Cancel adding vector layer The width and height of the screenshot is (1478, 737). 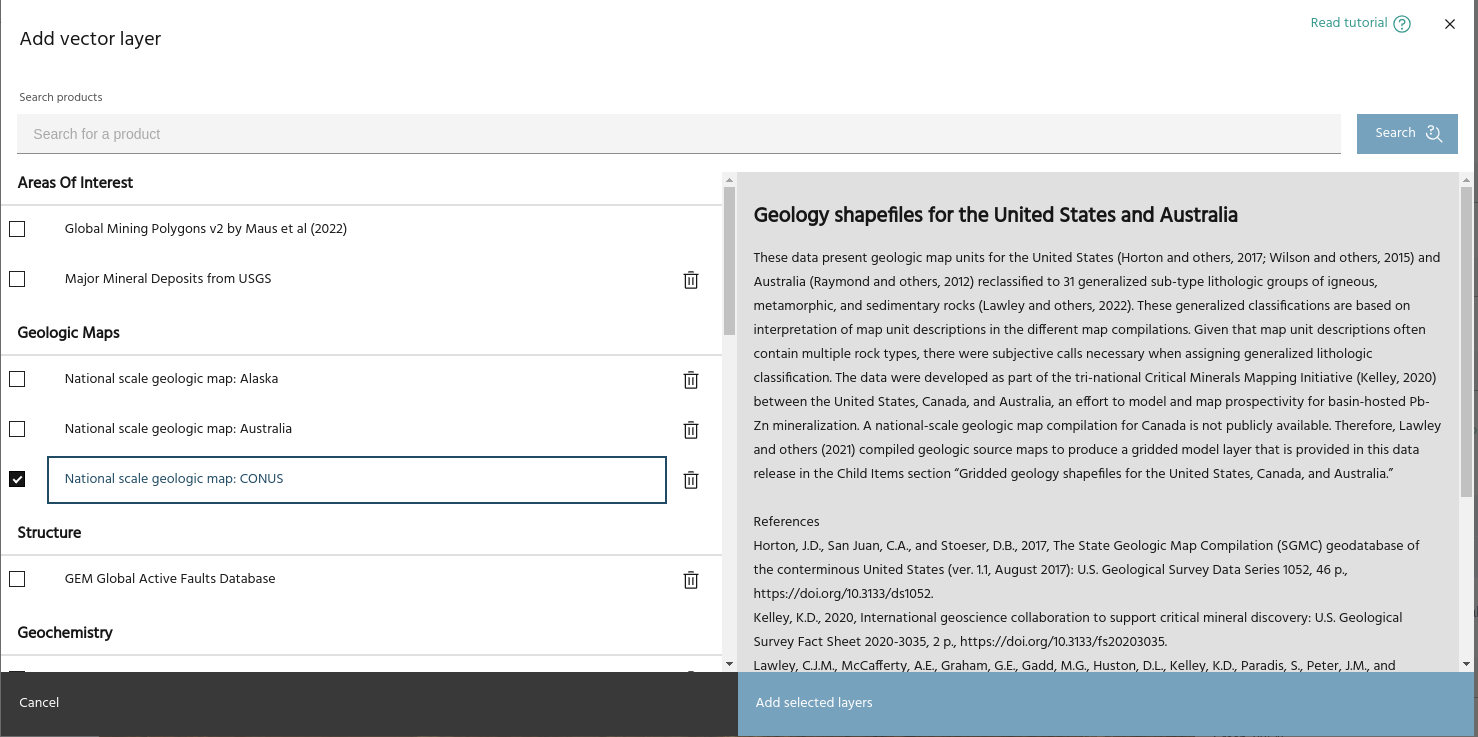tap(40, 703)
